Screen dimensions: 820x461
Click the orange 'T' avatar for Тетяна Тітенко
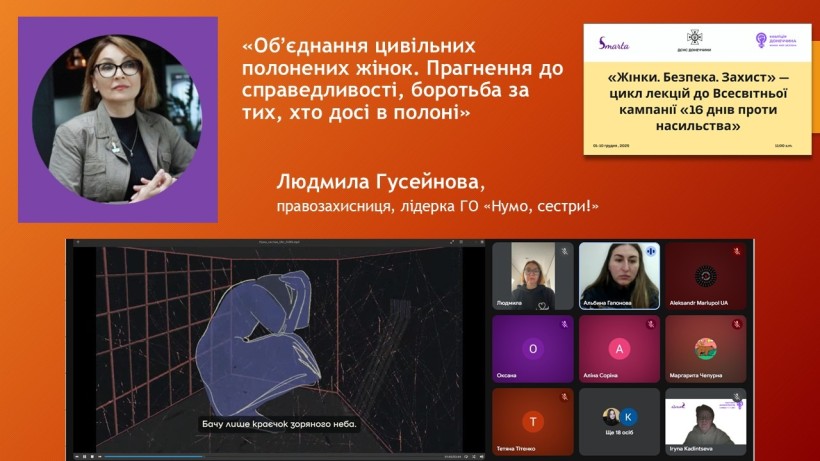[533, 421]
